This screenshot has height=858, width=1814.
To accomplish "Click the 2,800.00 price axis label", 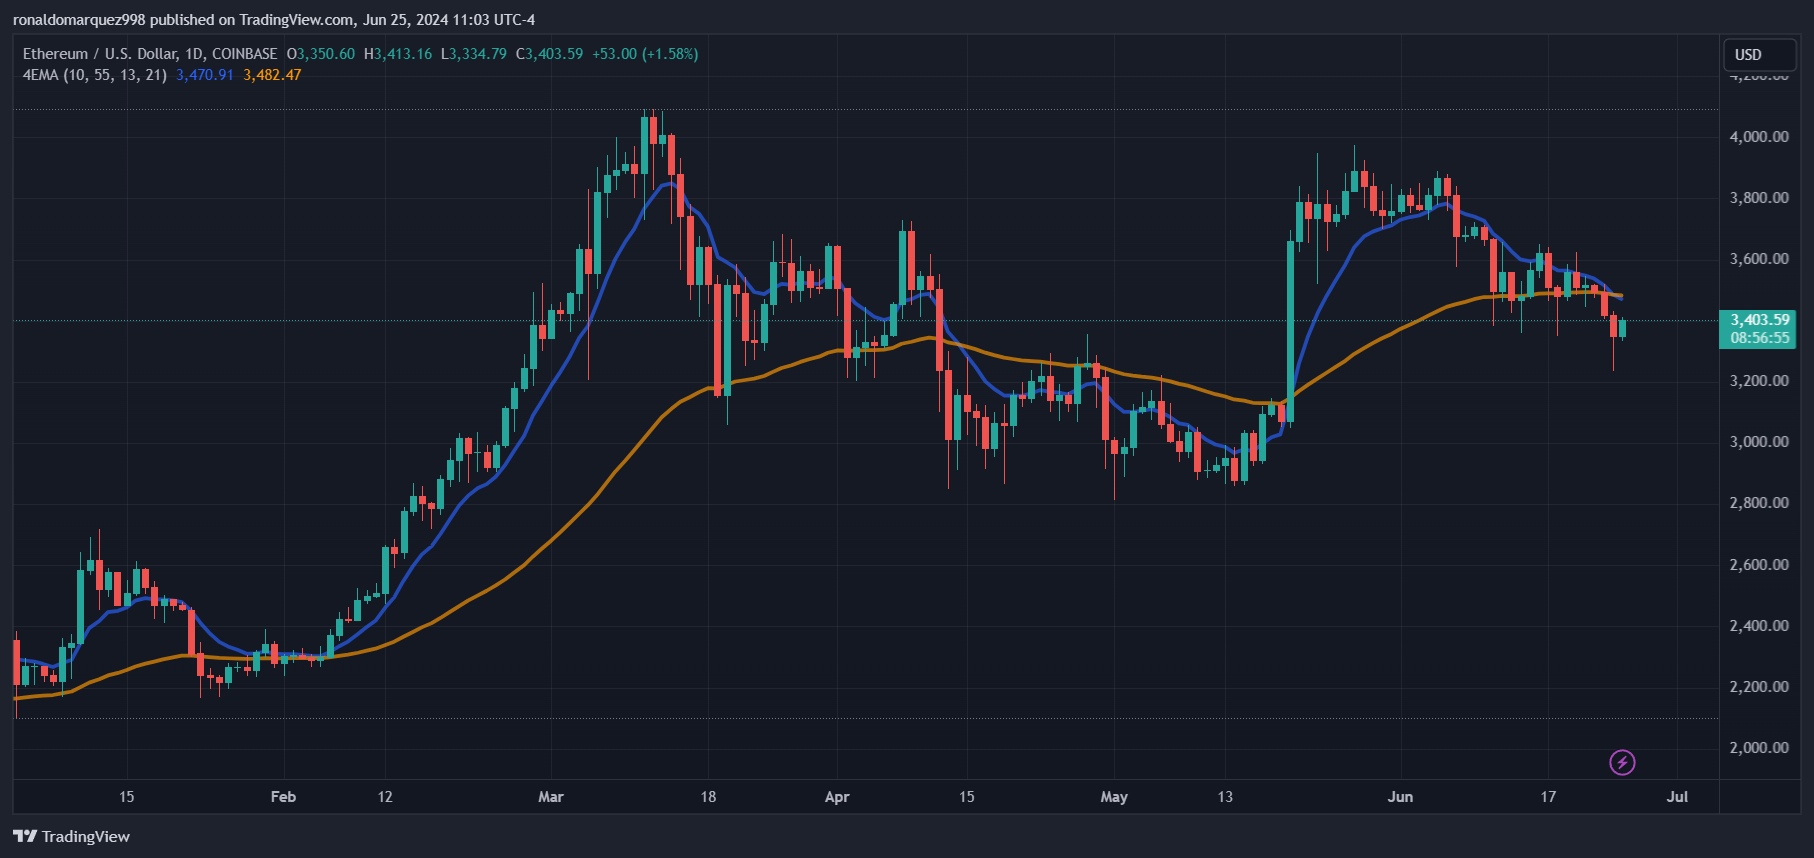I will [1759, 503].
